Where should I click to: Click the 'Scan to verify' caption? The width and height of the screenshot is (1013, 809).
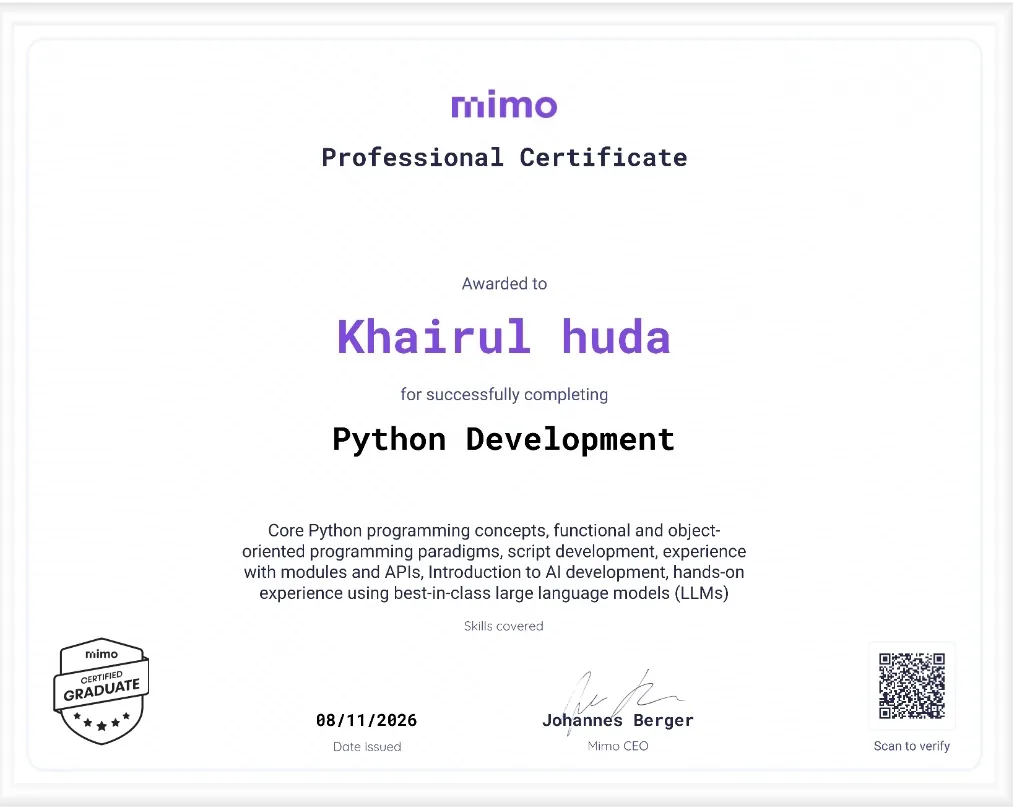pyautogui.click(x=912, y=746)
